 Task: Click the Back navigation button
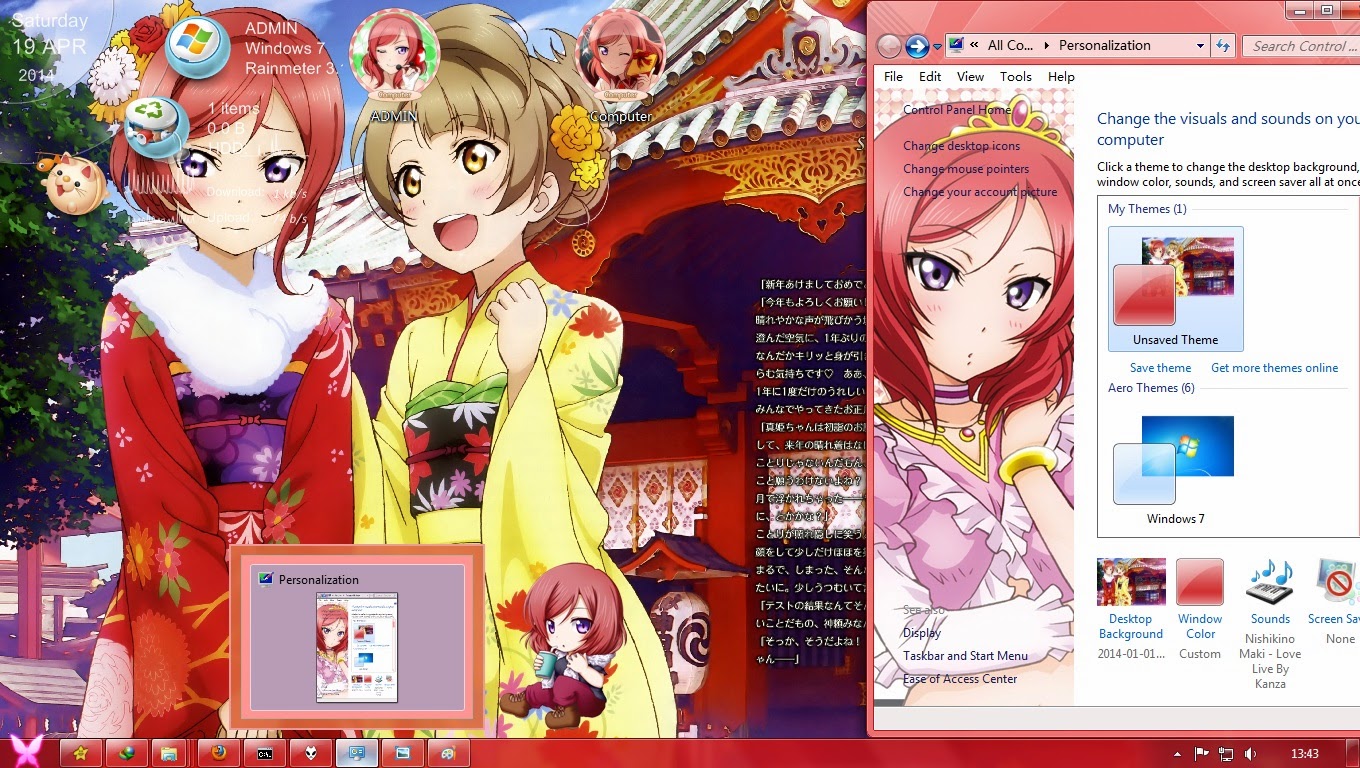(888, 46)
